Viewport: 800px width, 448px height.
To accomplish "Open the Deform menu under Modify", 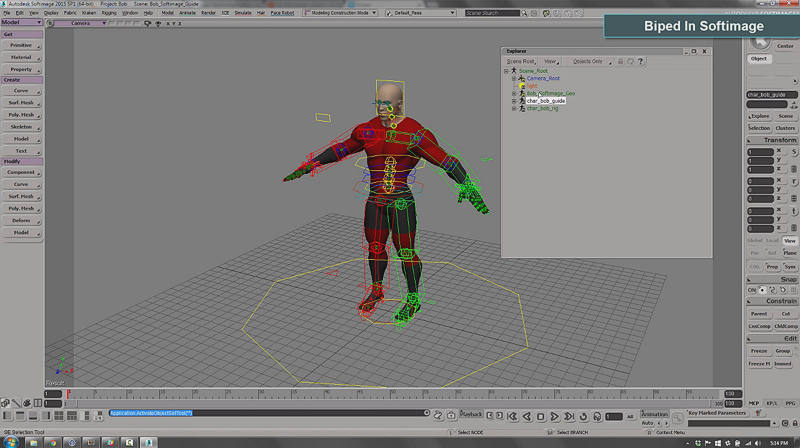I will pos(21,220).
